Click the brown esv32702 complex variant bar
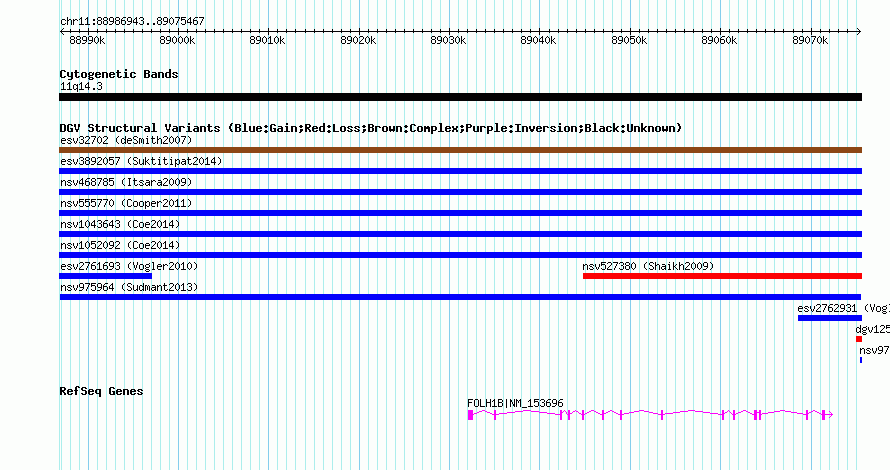The width and height of the screenshot is (890, 470). [x=460, y=150]
